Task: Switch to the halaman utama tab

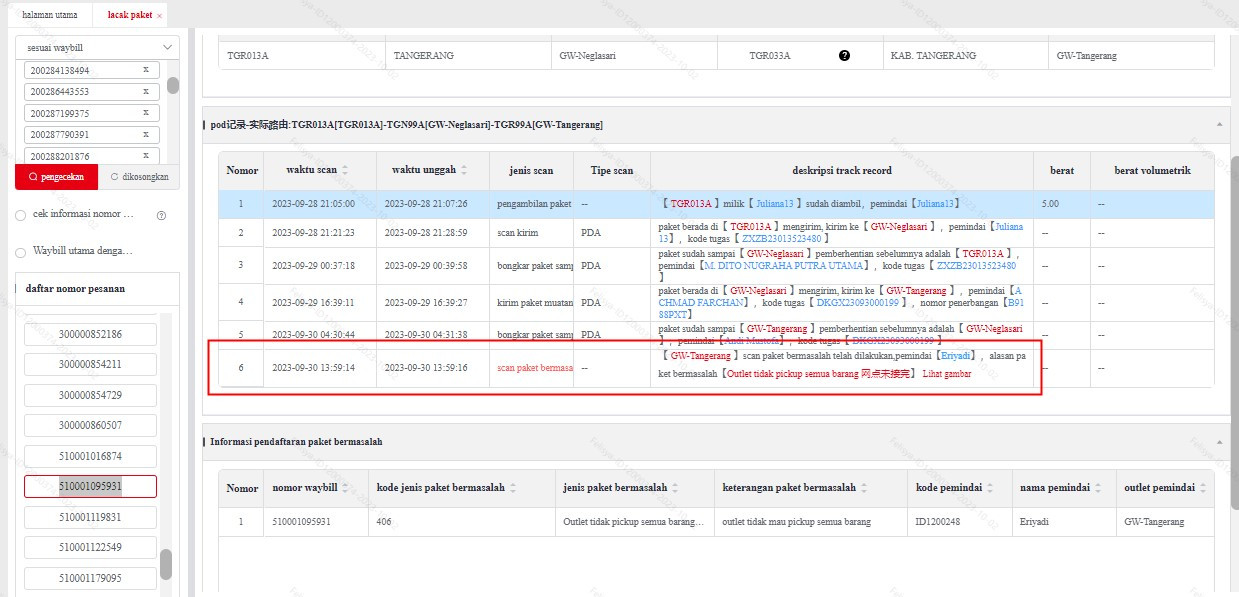Action: pyautogui.click(x=48, y=15)
